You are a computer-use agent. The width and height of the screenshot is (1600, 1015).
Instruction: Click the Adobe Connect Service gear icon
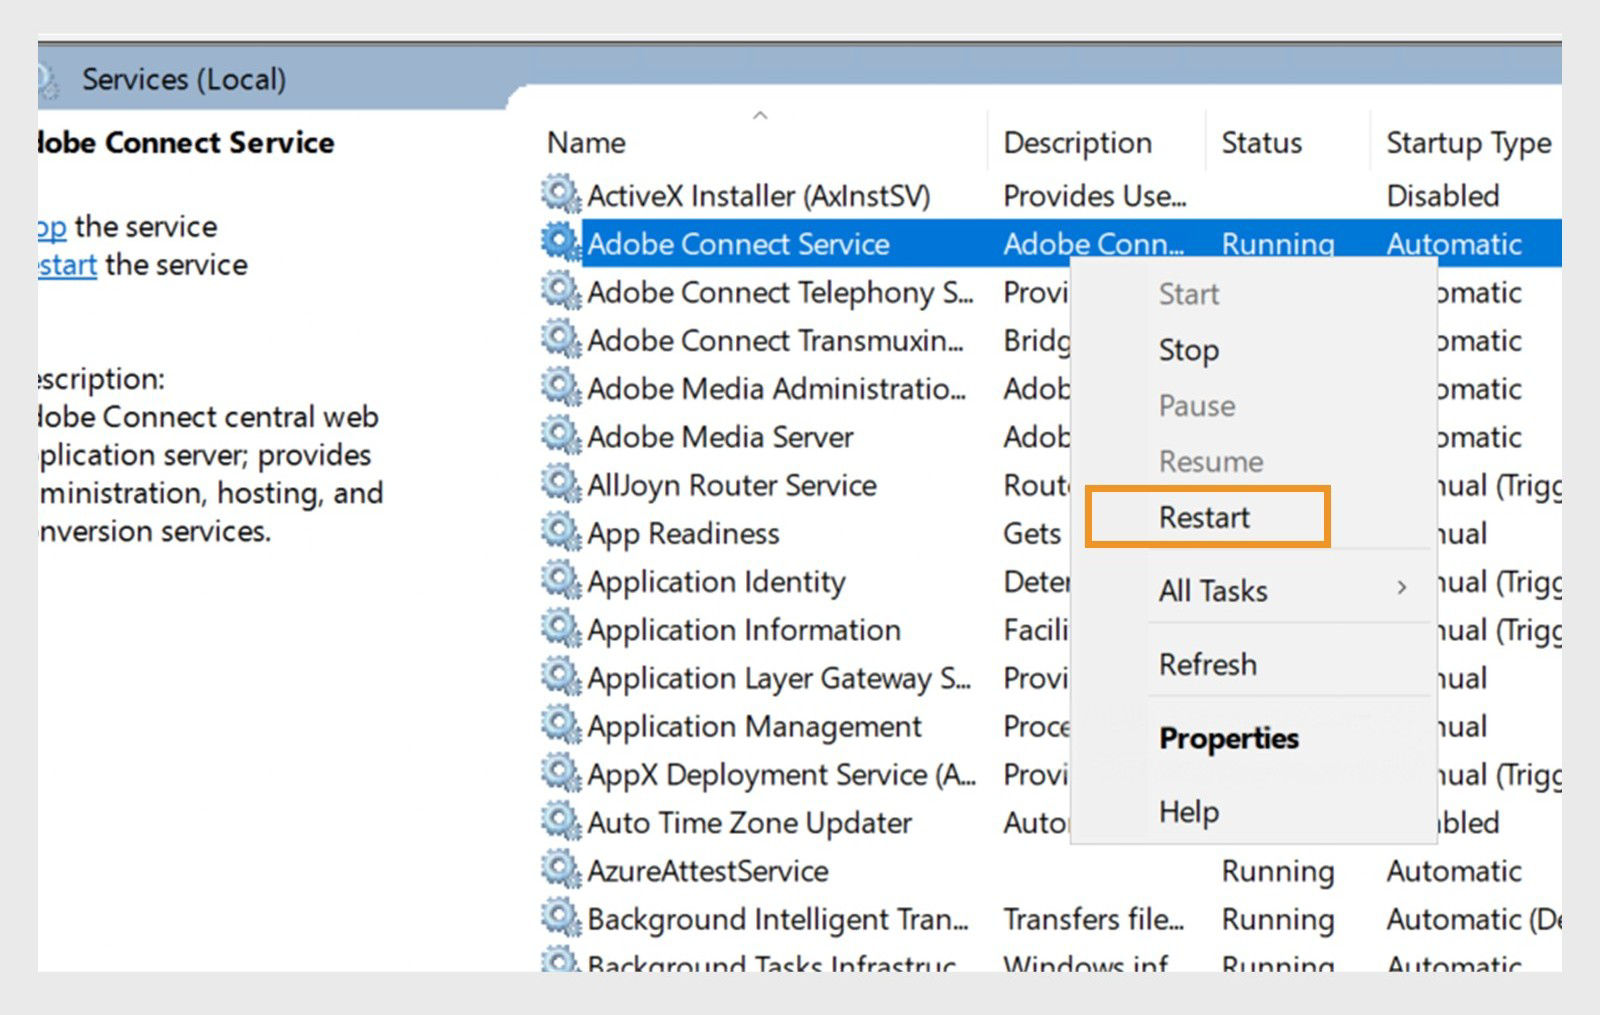tap(560, 243)
